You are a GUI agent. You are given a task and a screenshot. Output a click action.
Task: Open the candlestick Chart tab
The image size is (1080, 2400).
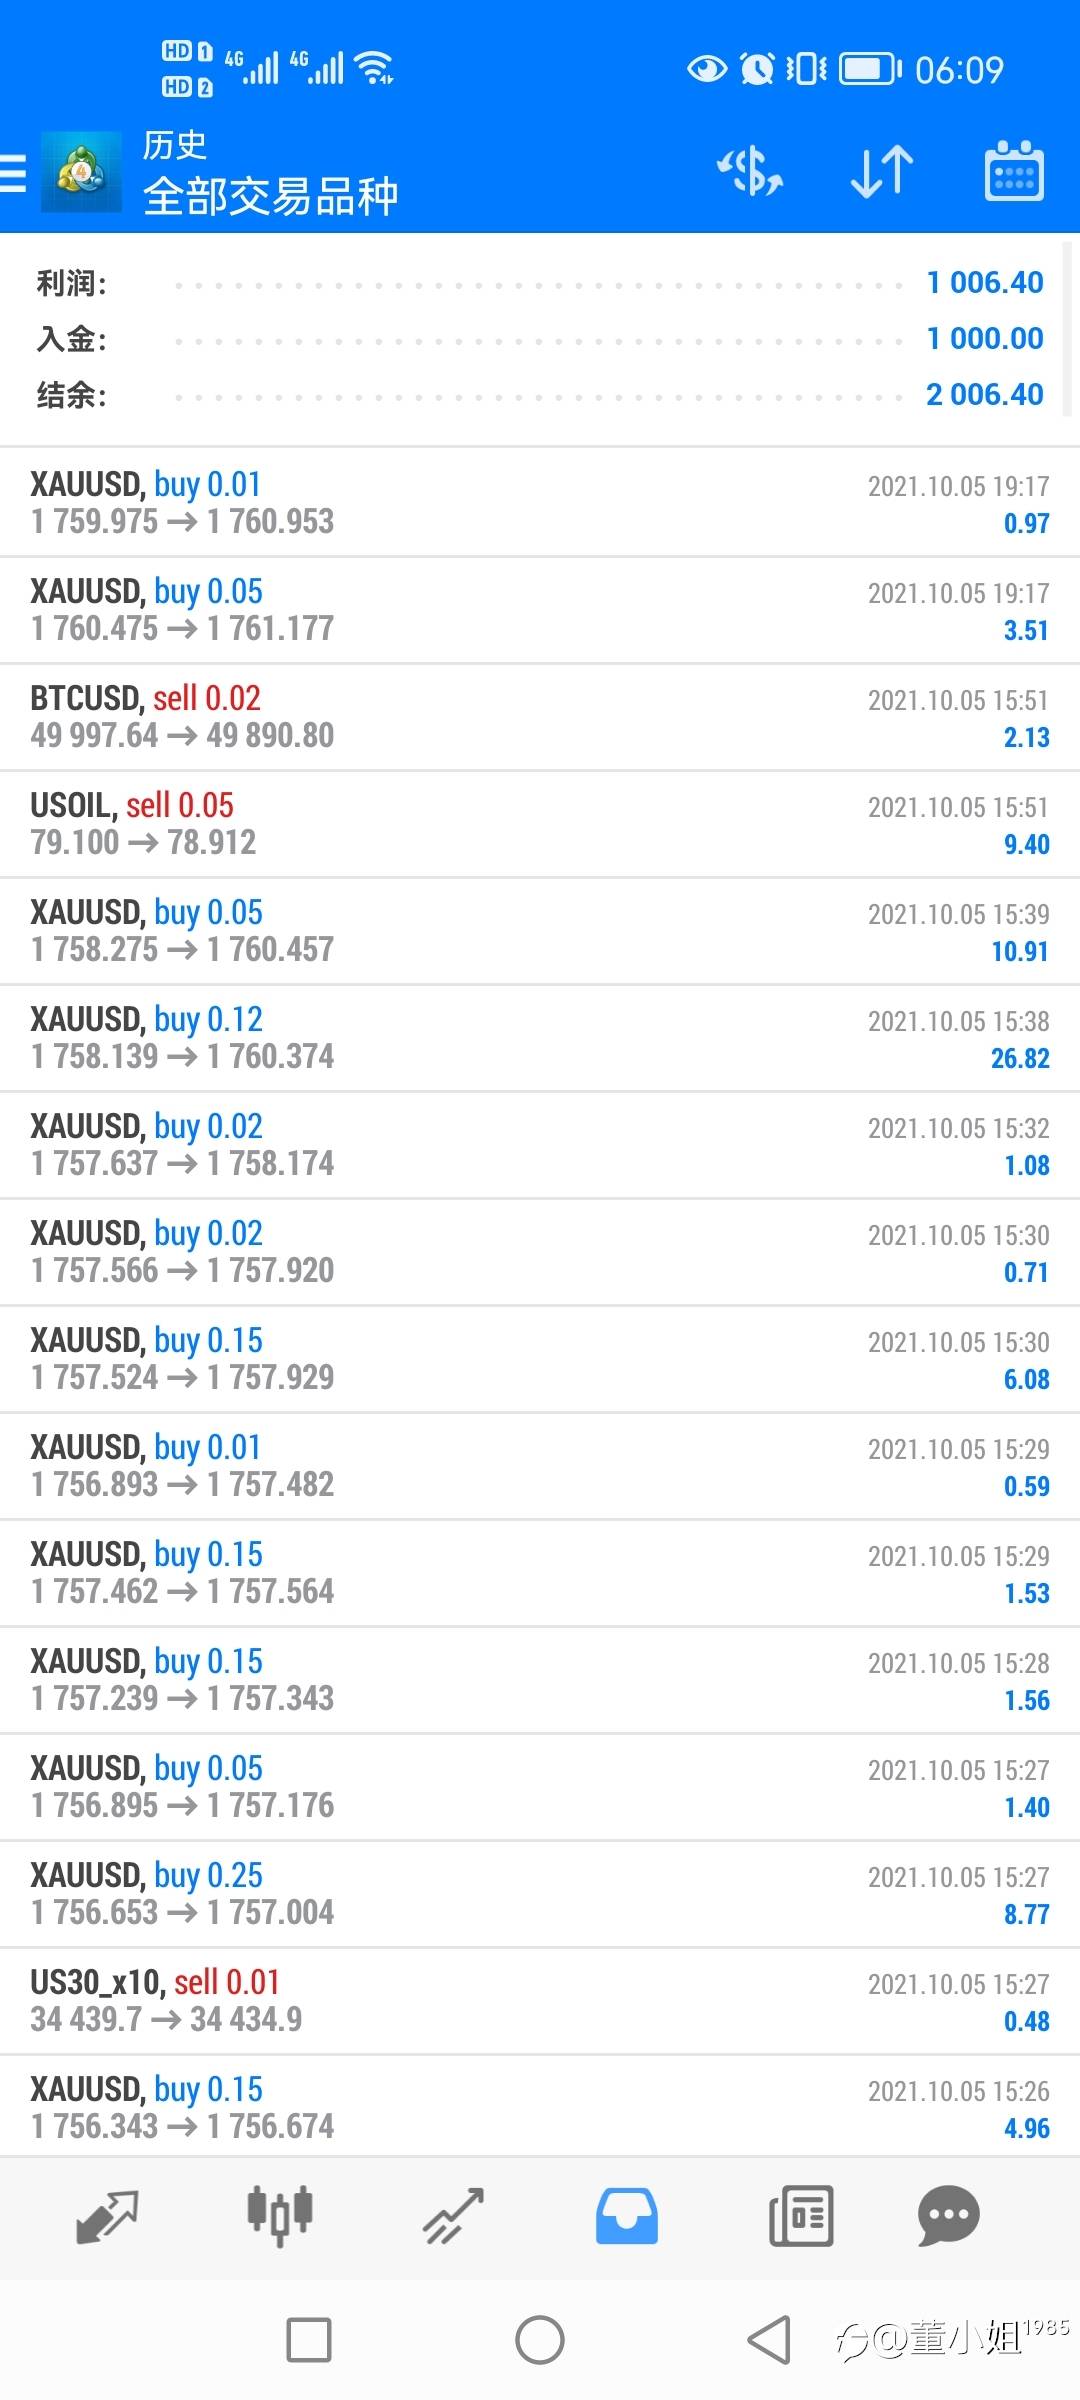tap(280, 2216)
